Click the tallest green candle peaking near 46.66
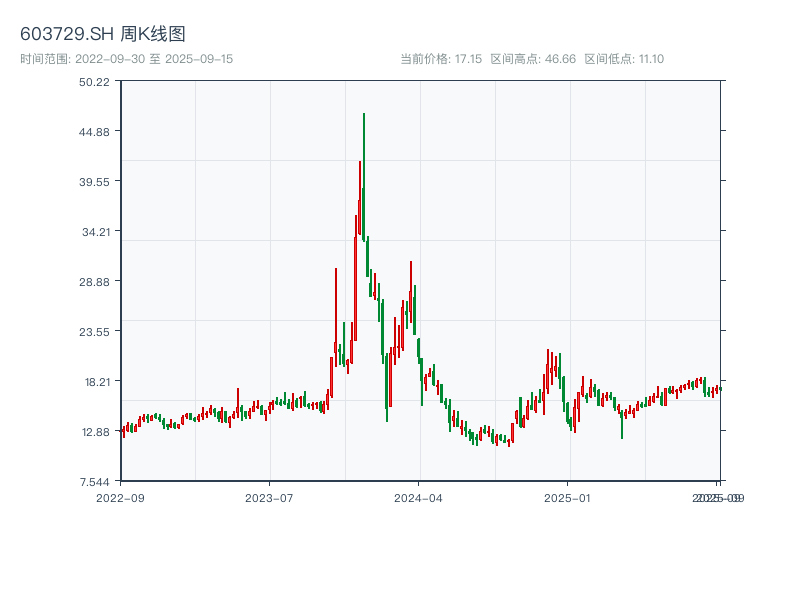Image resolution: width=800 pixels, height=600 pixels. (x=364, y=177)
